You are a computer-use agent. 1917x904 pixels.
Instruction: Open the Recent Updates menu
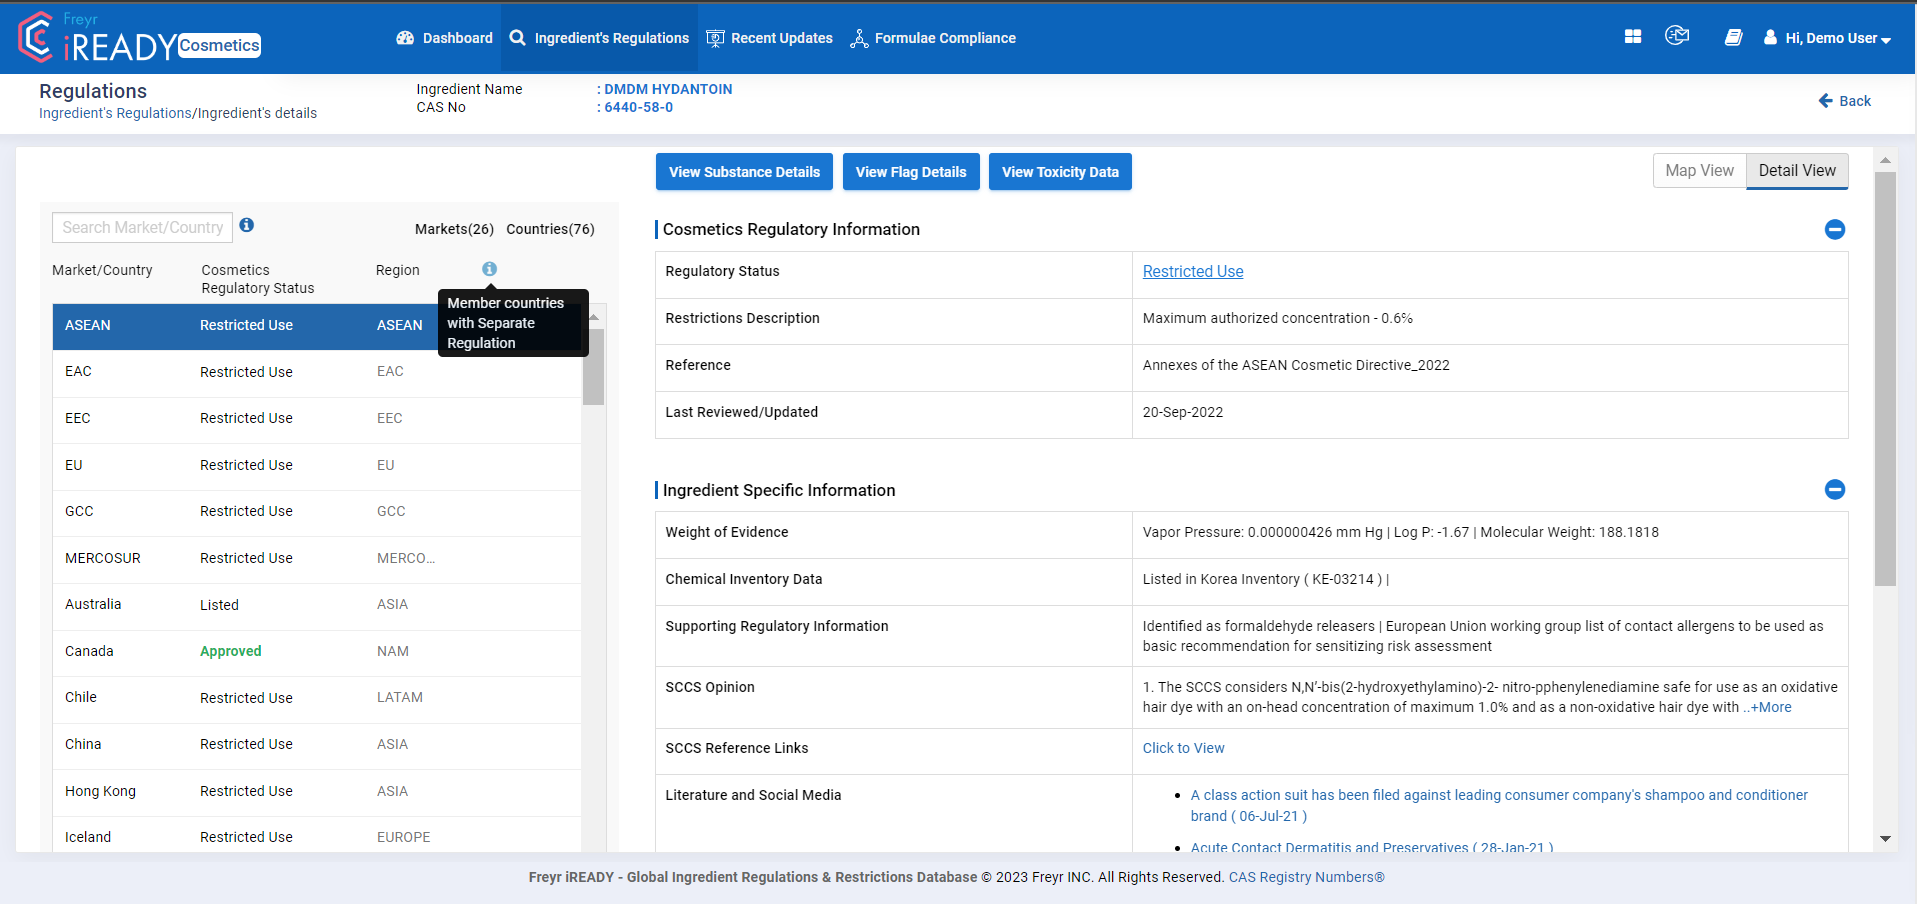point(769,38)
